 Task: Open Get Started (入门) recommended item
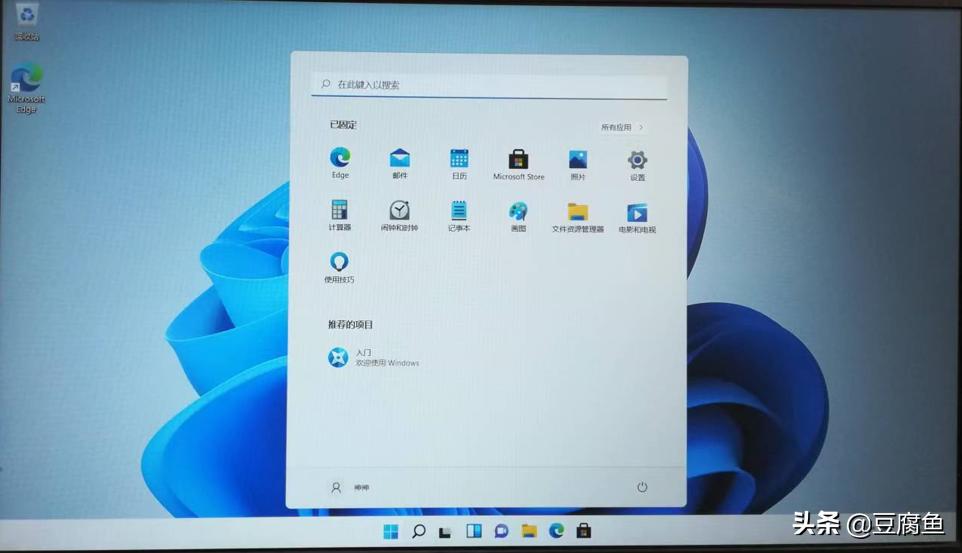point(374,357)
